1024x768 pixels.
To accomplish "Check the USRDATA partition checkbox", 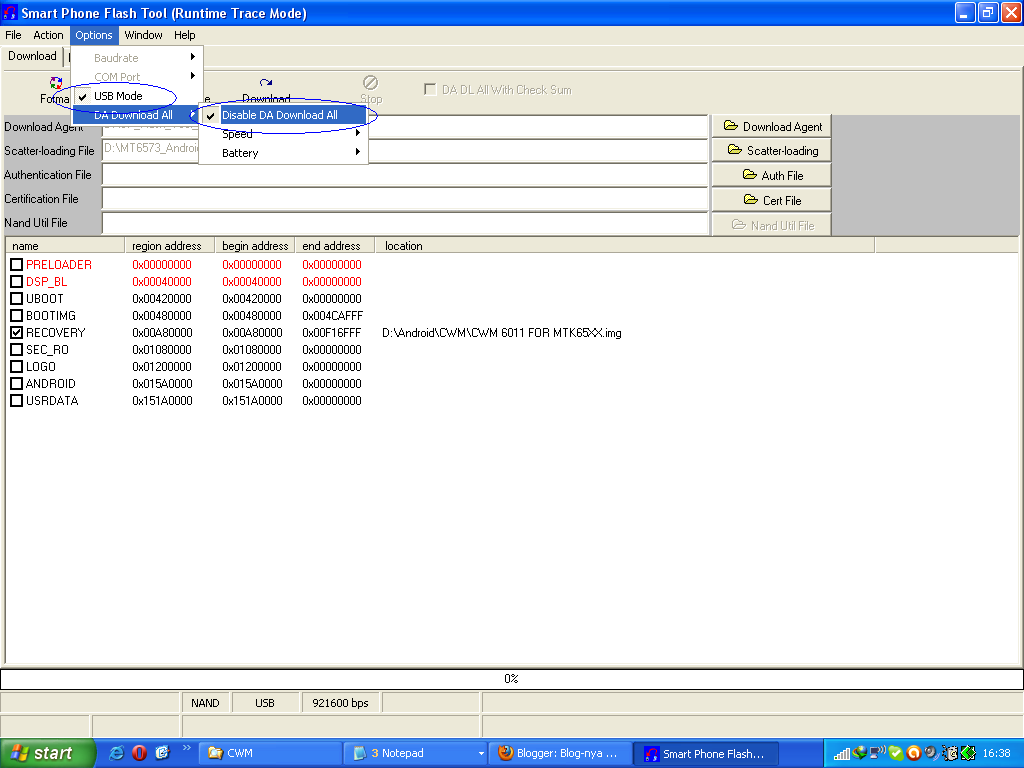I will [16, 400].
